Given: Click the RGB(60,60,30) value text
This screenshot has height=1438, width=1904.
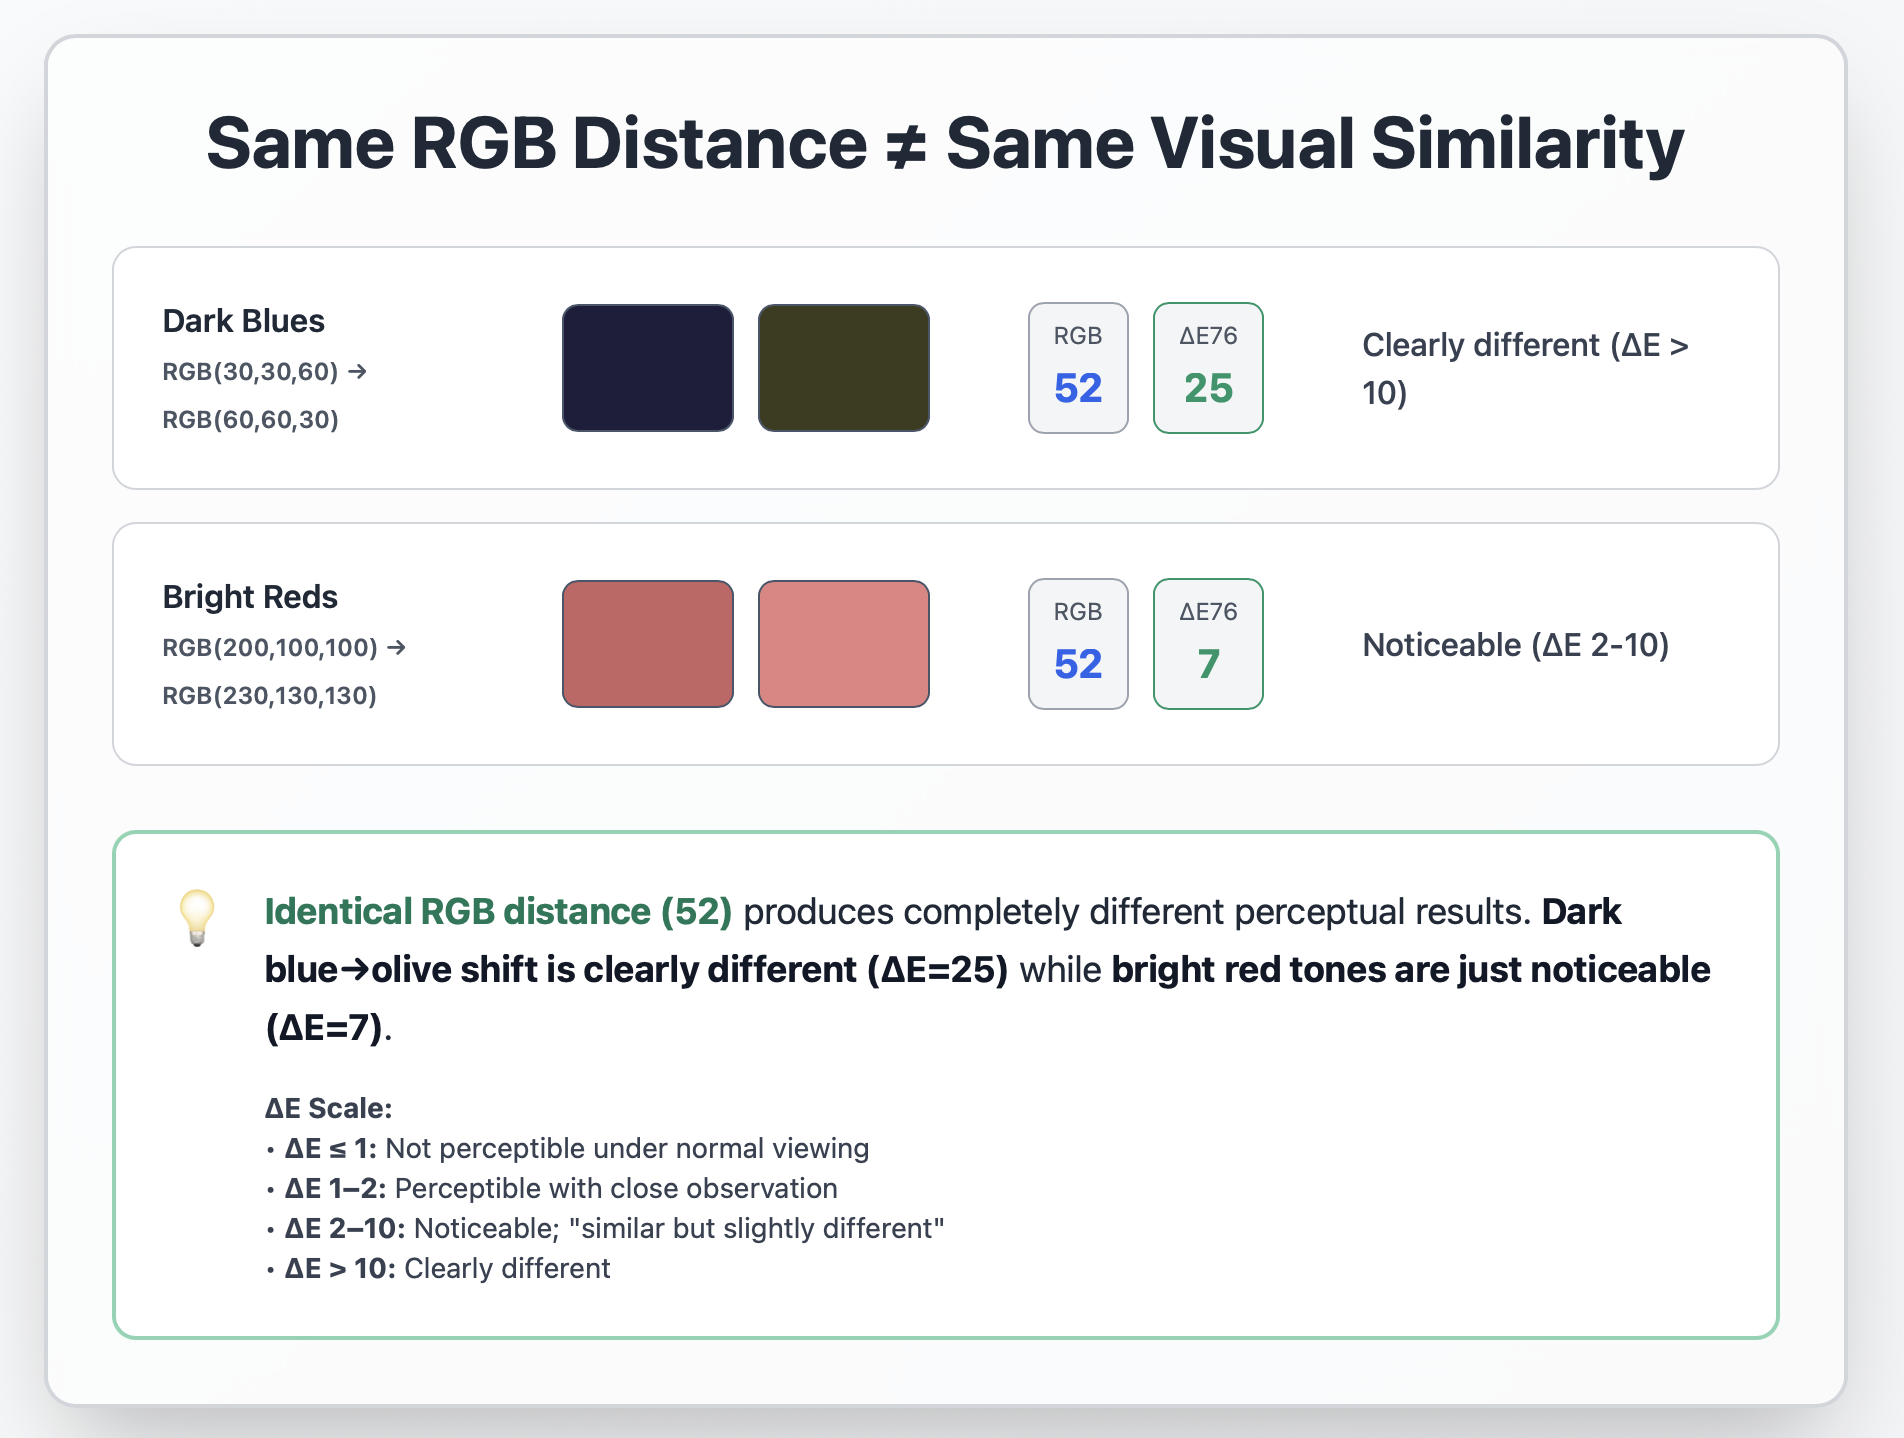Looking at the screenshot, I should point(251,420).
